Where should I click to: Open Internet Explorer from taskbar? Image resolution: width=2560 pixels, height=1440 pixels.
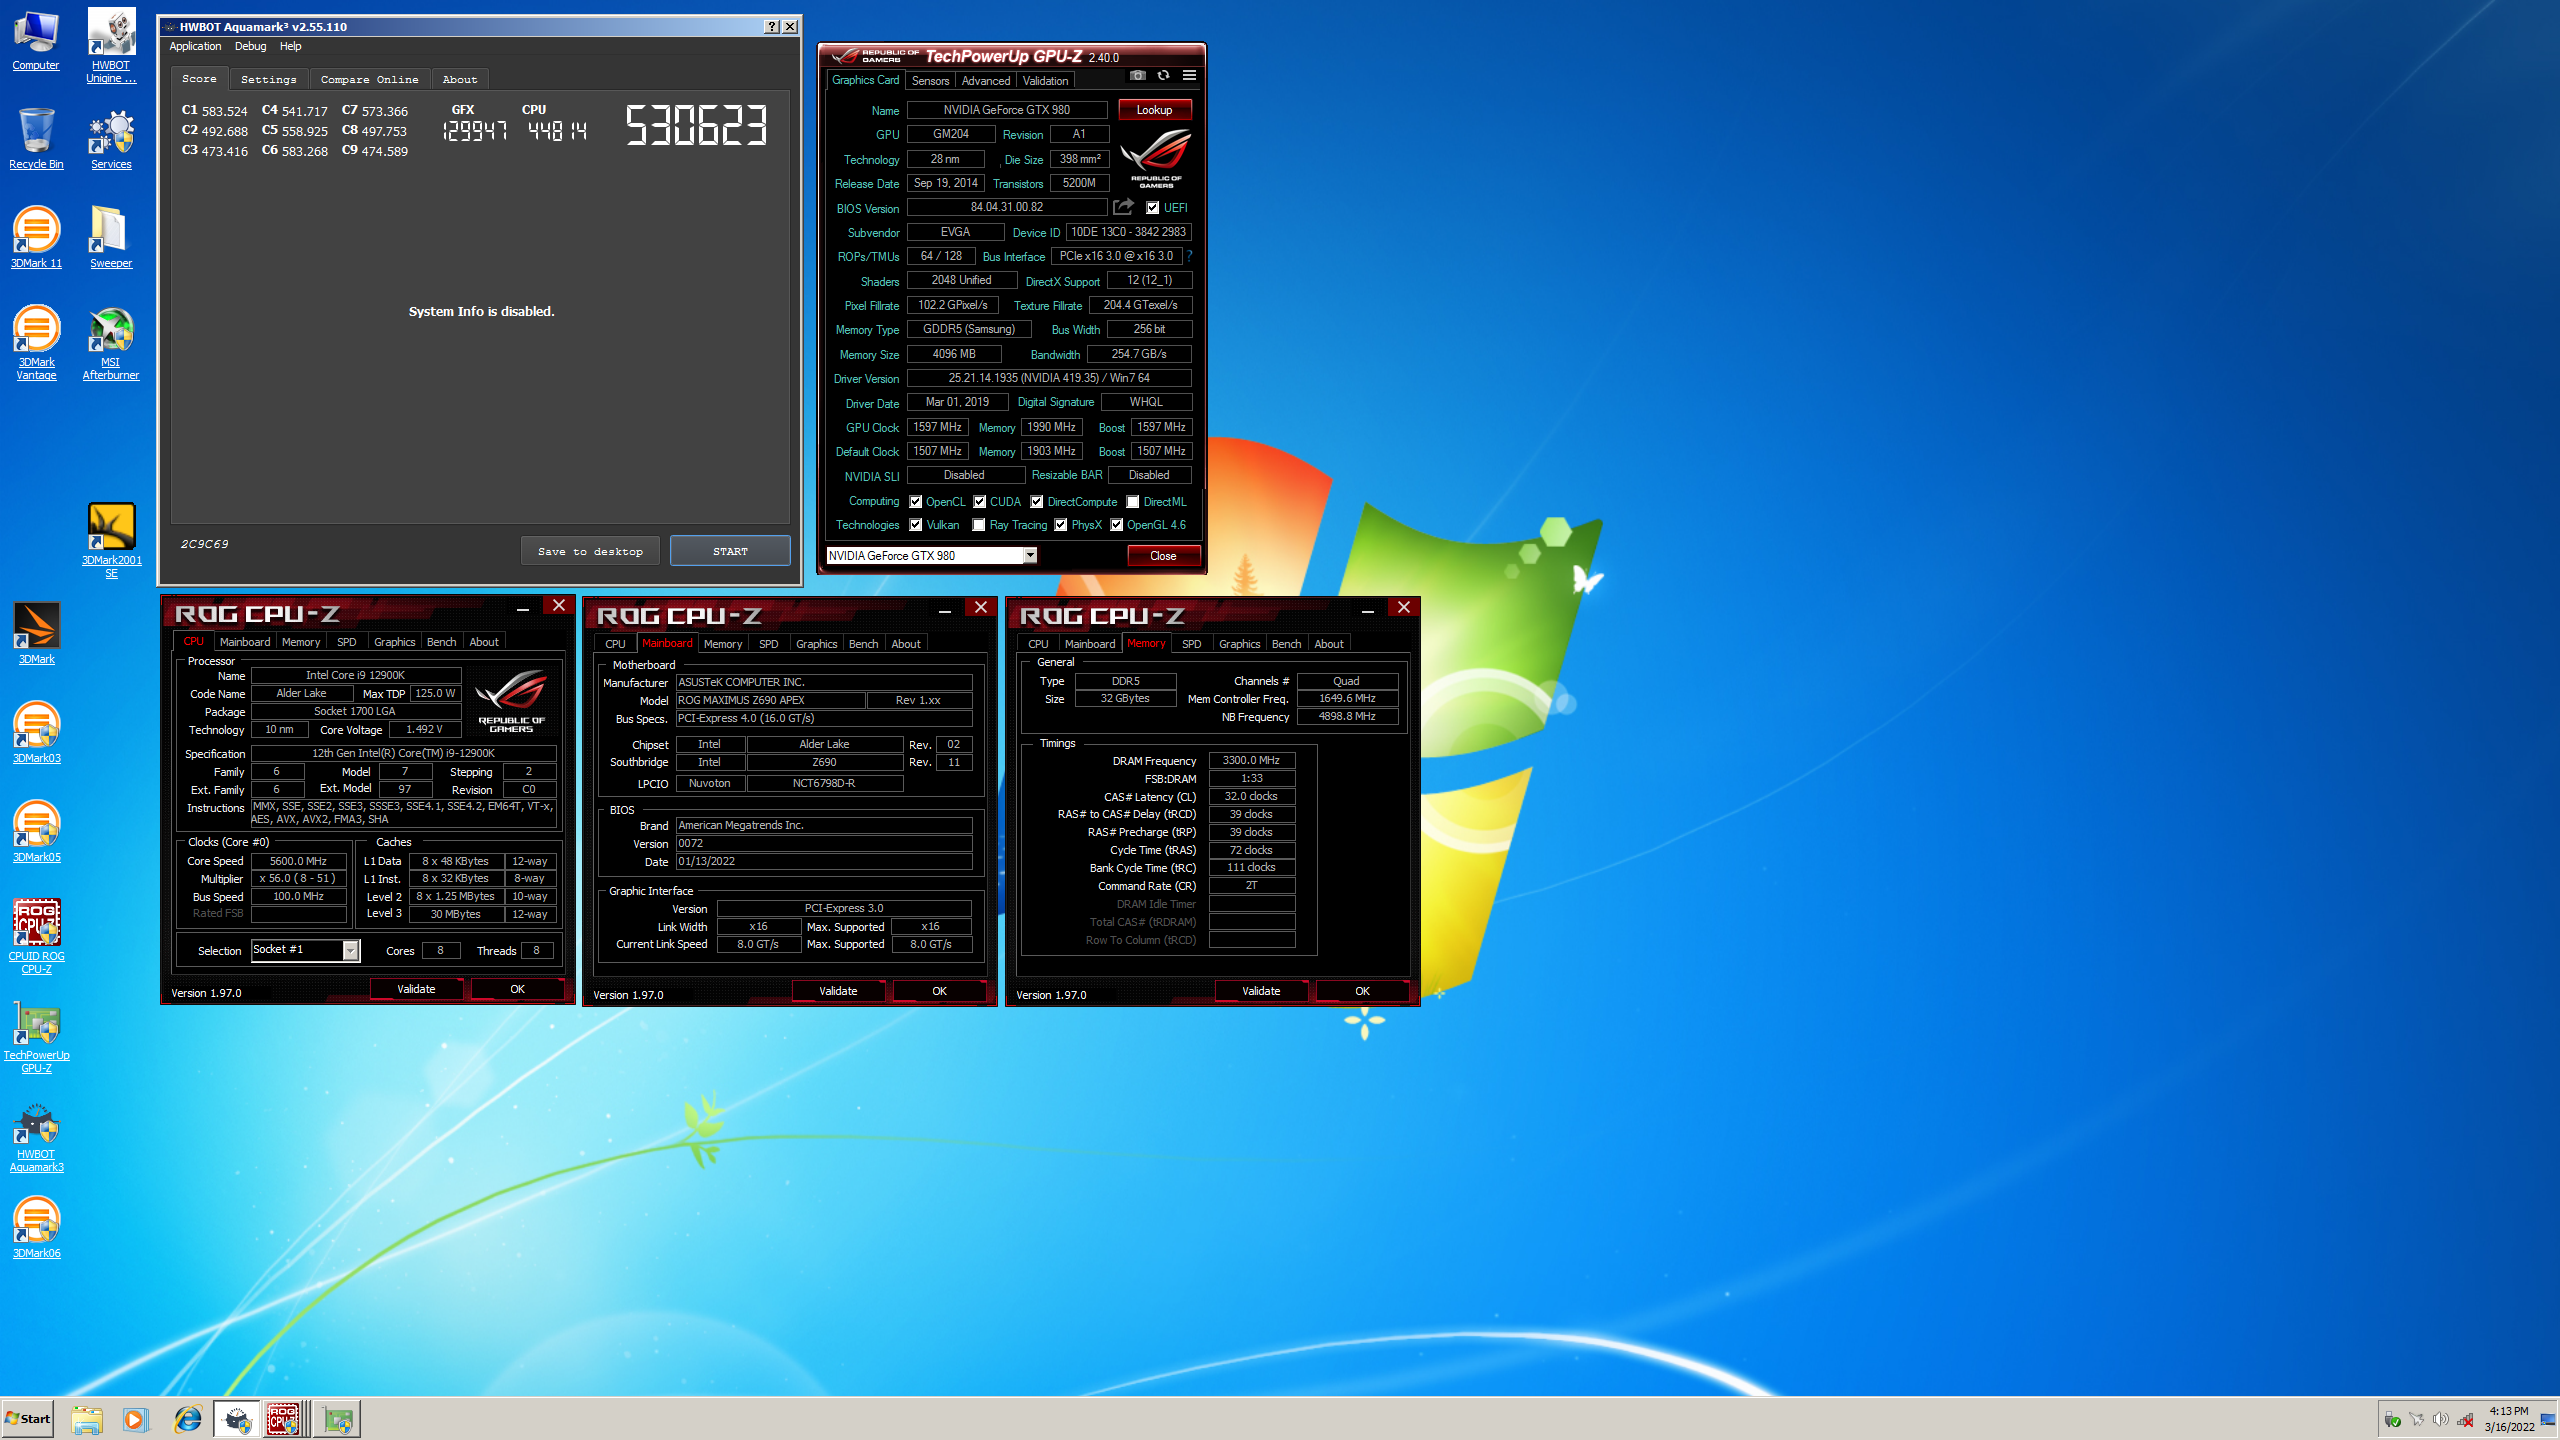[x=187, y=1419]
